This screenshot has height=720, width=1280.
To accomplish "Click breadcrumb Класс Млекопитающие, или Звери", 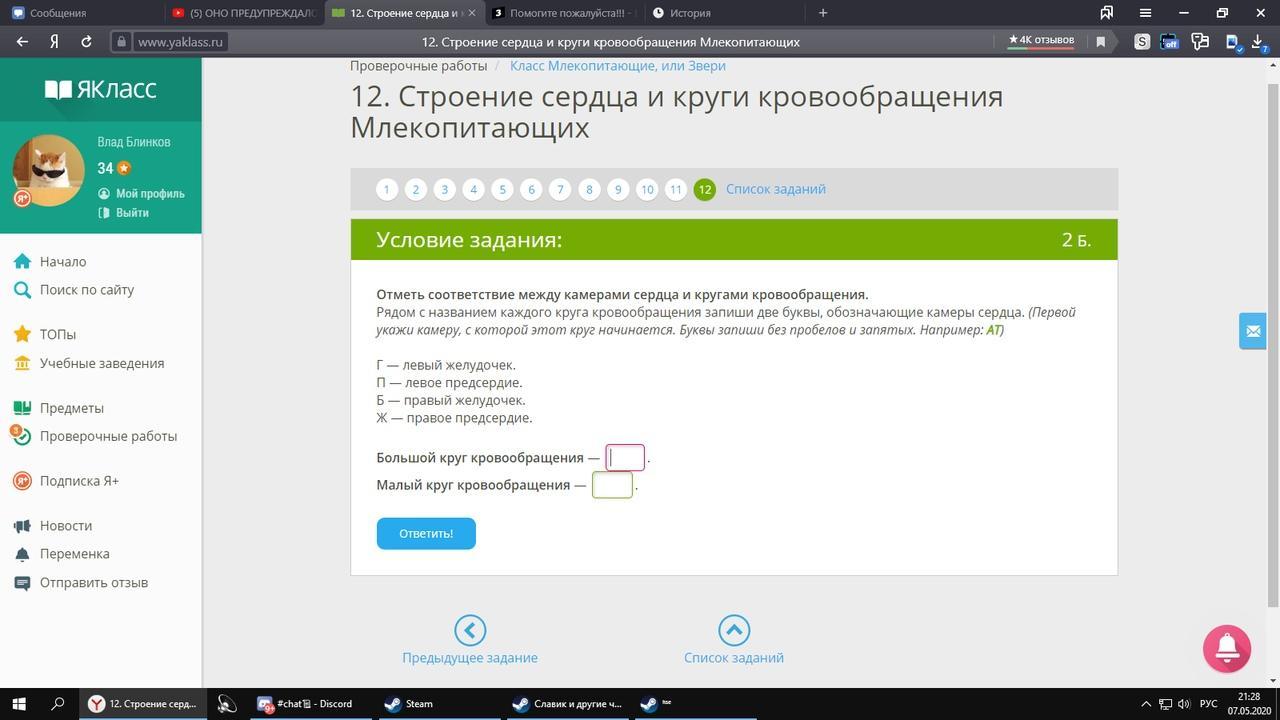I will click(618, 66).
